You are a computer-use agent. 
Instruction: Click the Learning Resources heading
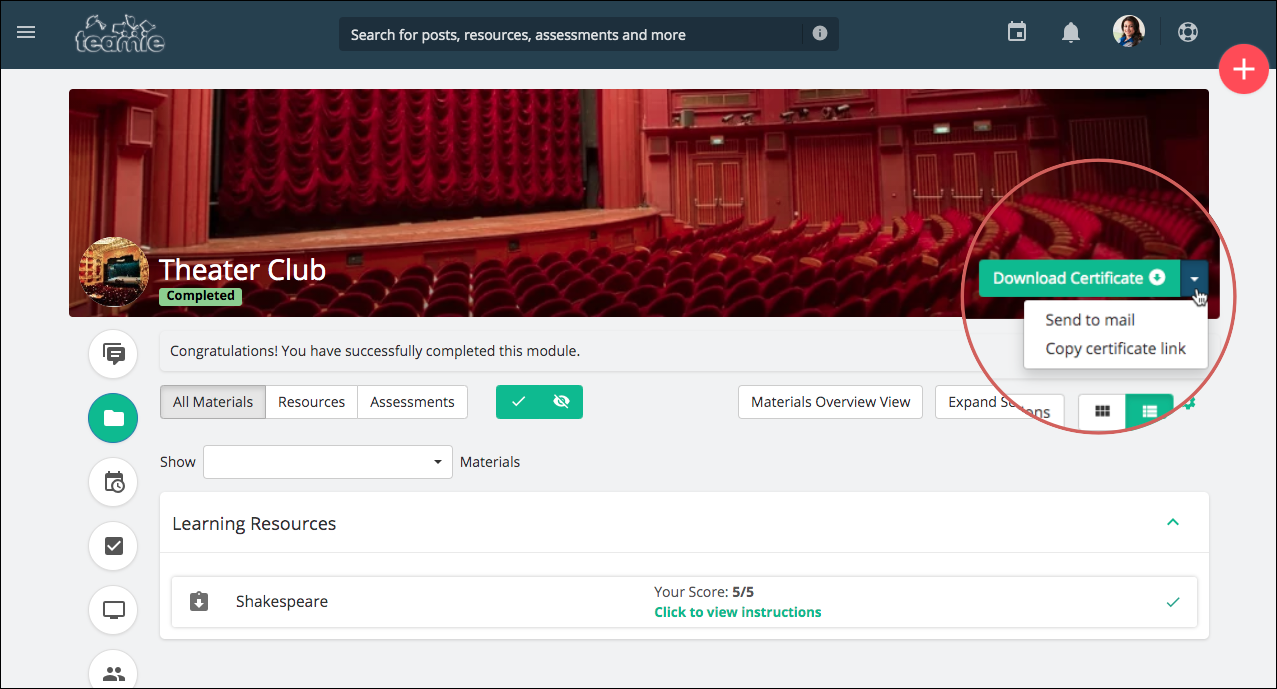click(254, 523)
